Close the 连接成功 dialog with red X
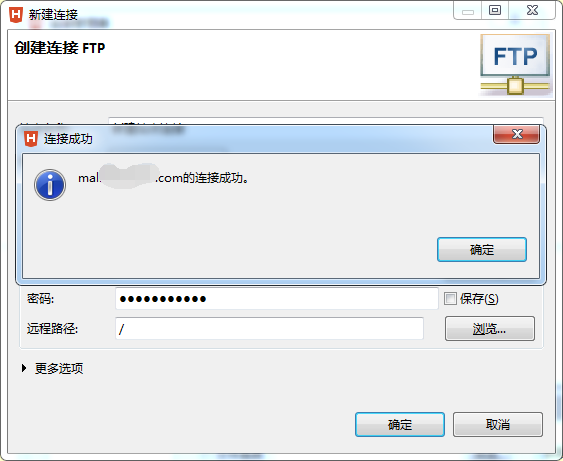Image resolution: width=563 pixels, height=461 pixels. (x=517, y=134)
